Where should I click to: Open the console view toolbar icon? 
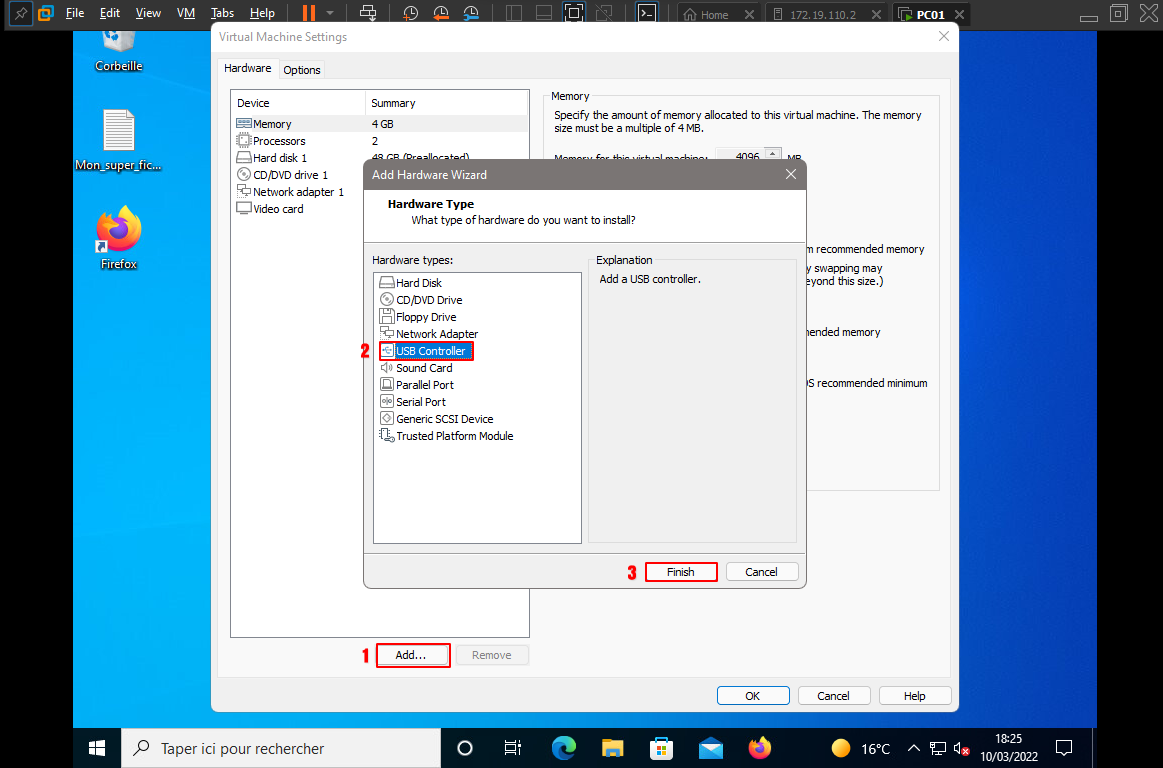647,14
